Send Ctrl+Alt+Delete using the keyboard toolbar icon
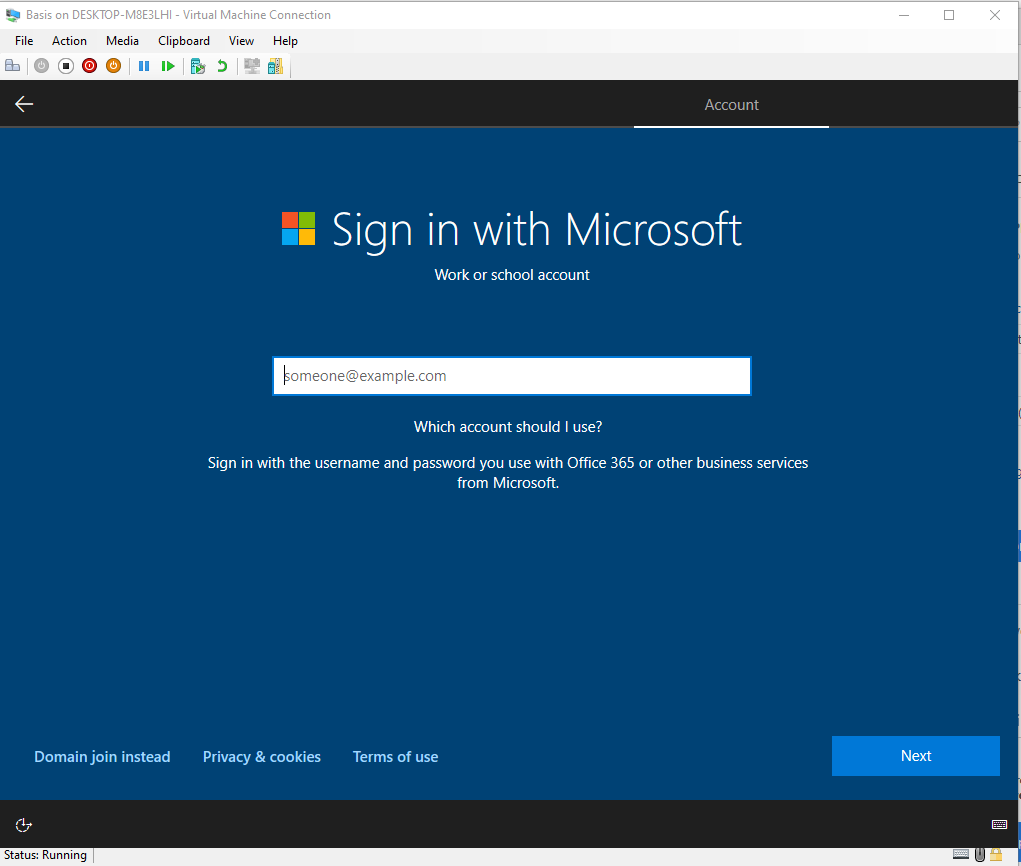This screenshot has height=866, width=1021. [12, 66]
